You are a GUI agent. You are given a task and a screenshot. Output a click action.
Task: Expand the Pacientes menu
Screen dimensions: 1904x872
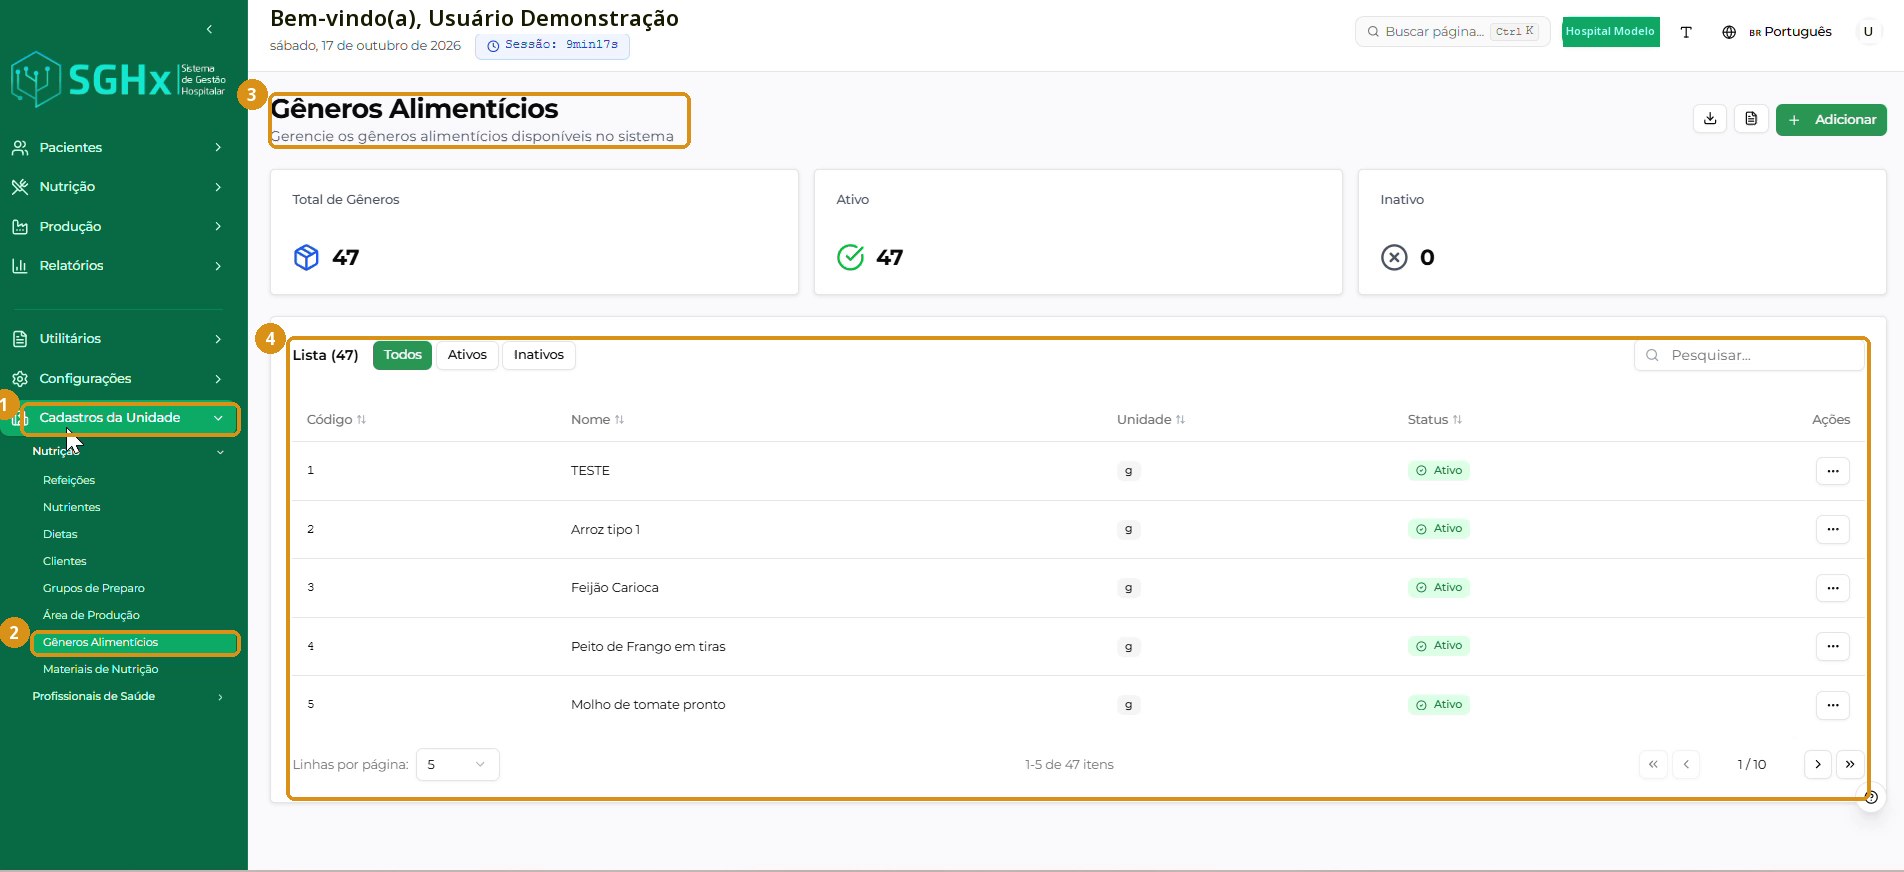tap(117, 147)
